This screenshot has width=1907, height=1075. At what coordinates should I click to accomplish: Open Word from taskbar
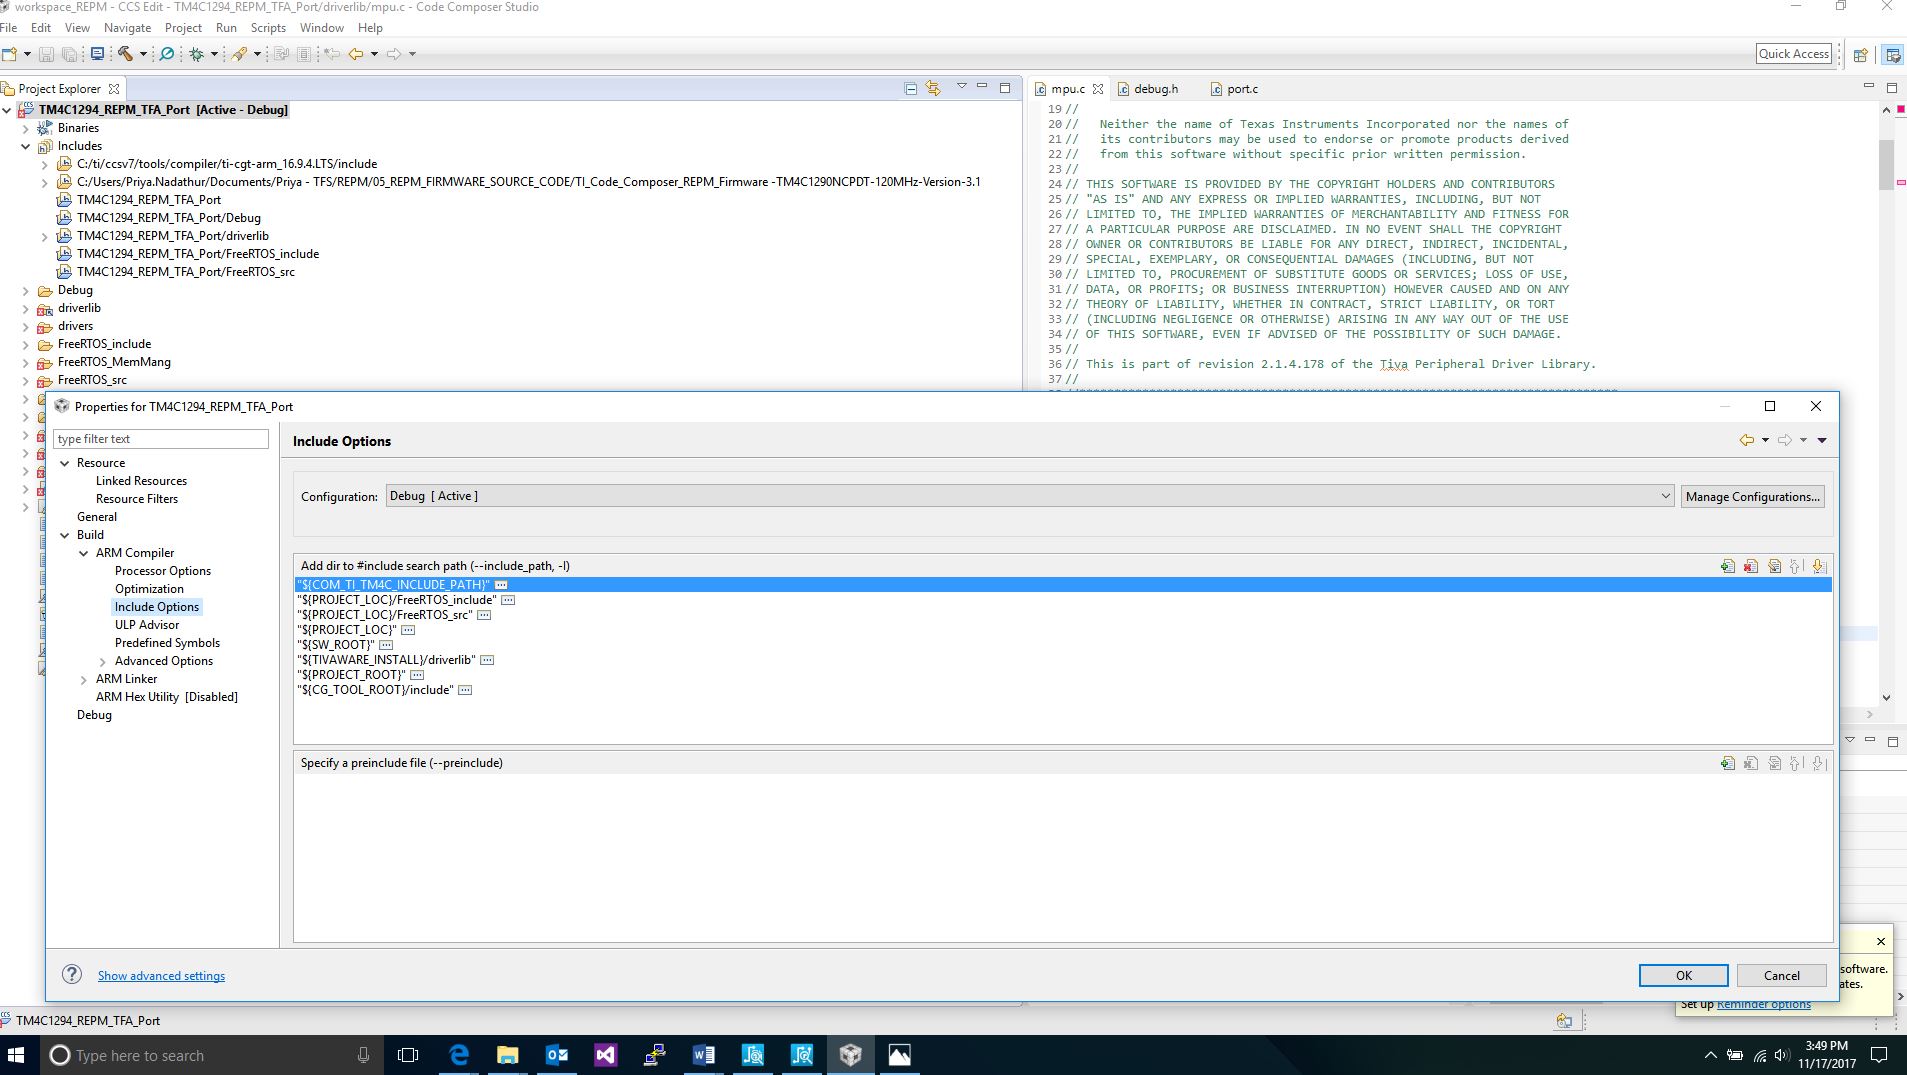pos(704,1055)
